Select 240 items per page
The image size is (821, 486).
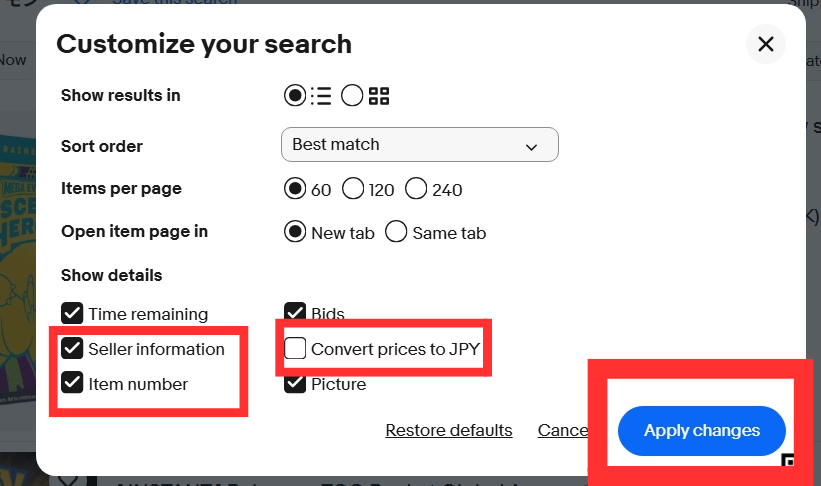tap(416, 189)
